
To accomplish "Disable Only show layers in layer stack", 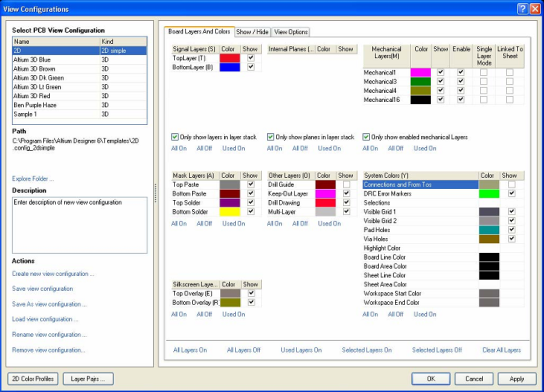I will (175, 137).
